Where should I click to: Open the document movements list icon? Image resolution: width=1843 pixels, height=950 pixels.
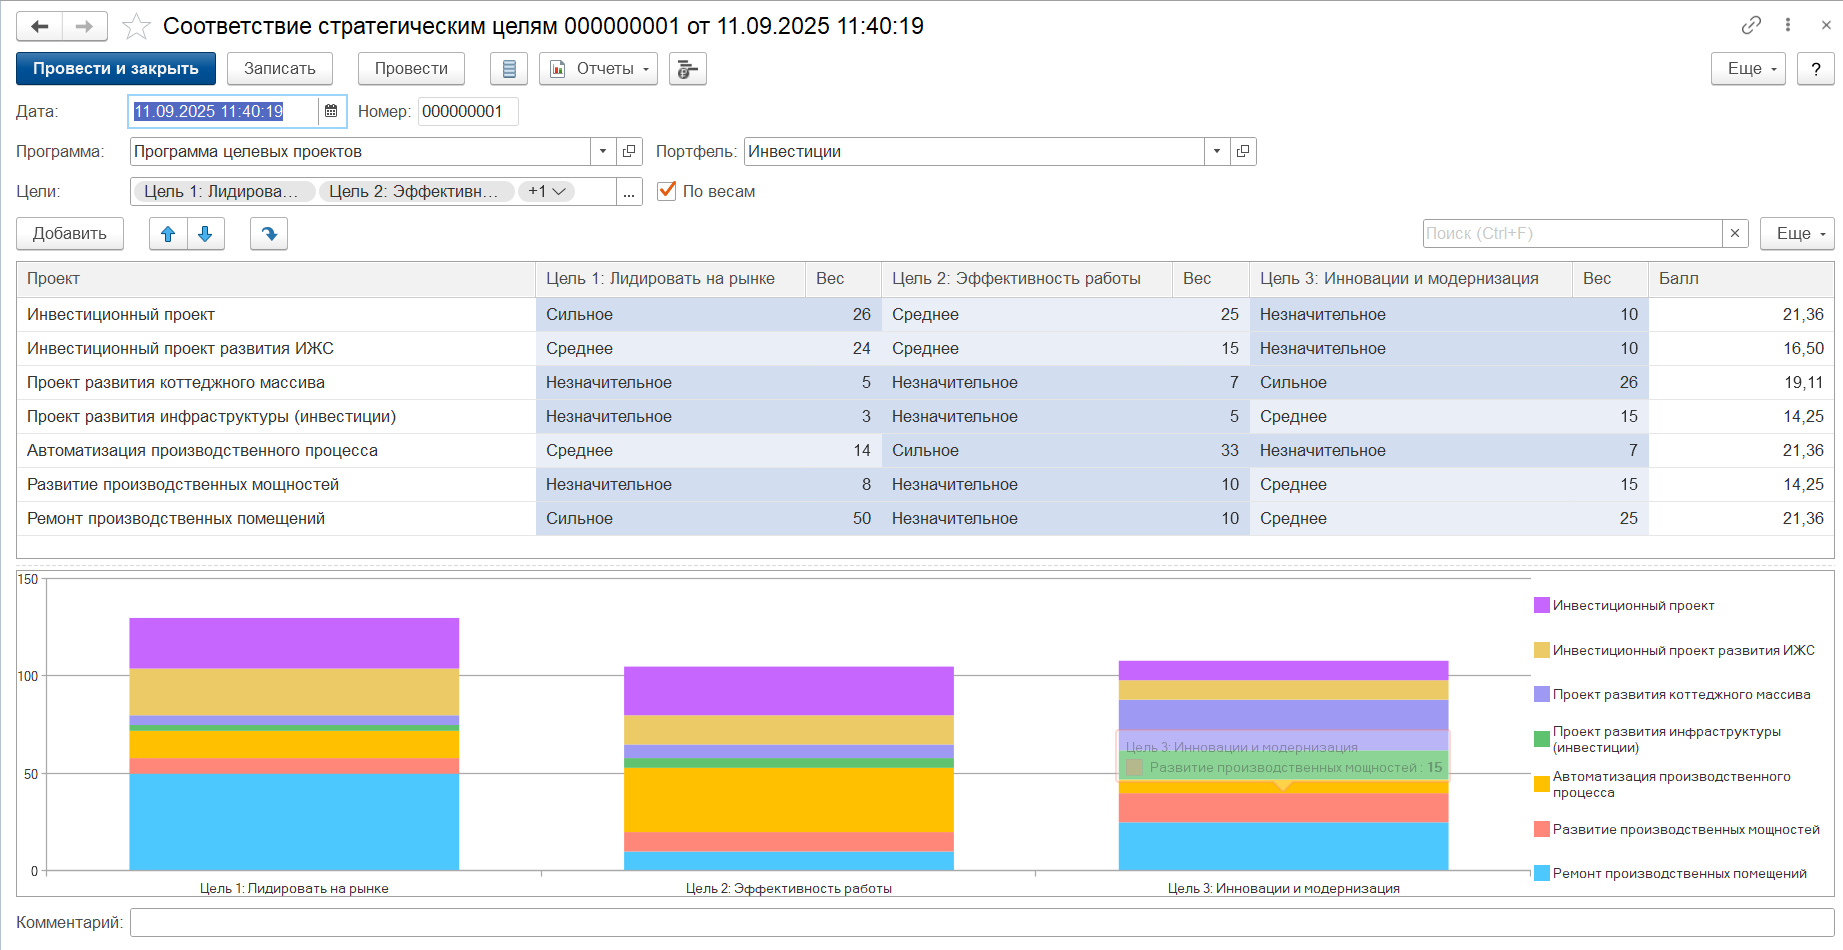[x=509, y=69]
